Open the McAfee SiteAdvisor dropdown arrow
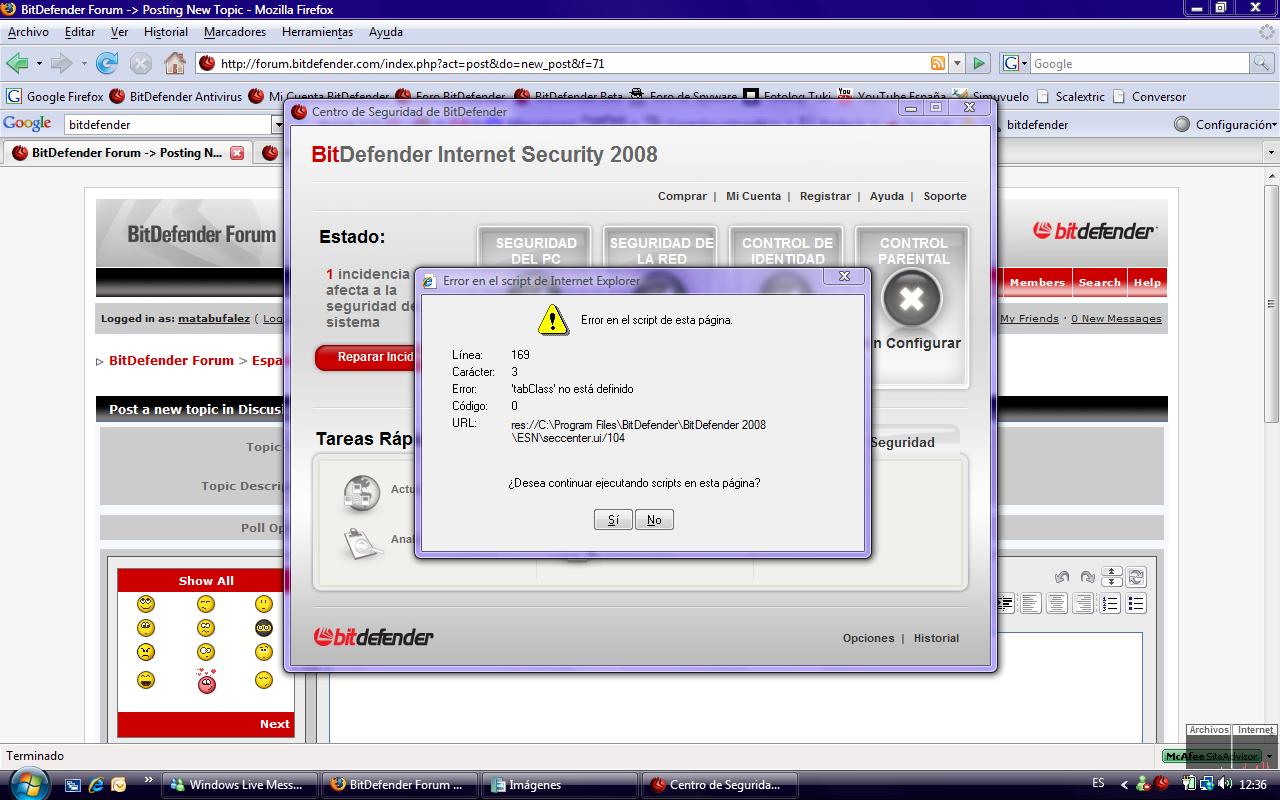 click(x=1270, y=756)
